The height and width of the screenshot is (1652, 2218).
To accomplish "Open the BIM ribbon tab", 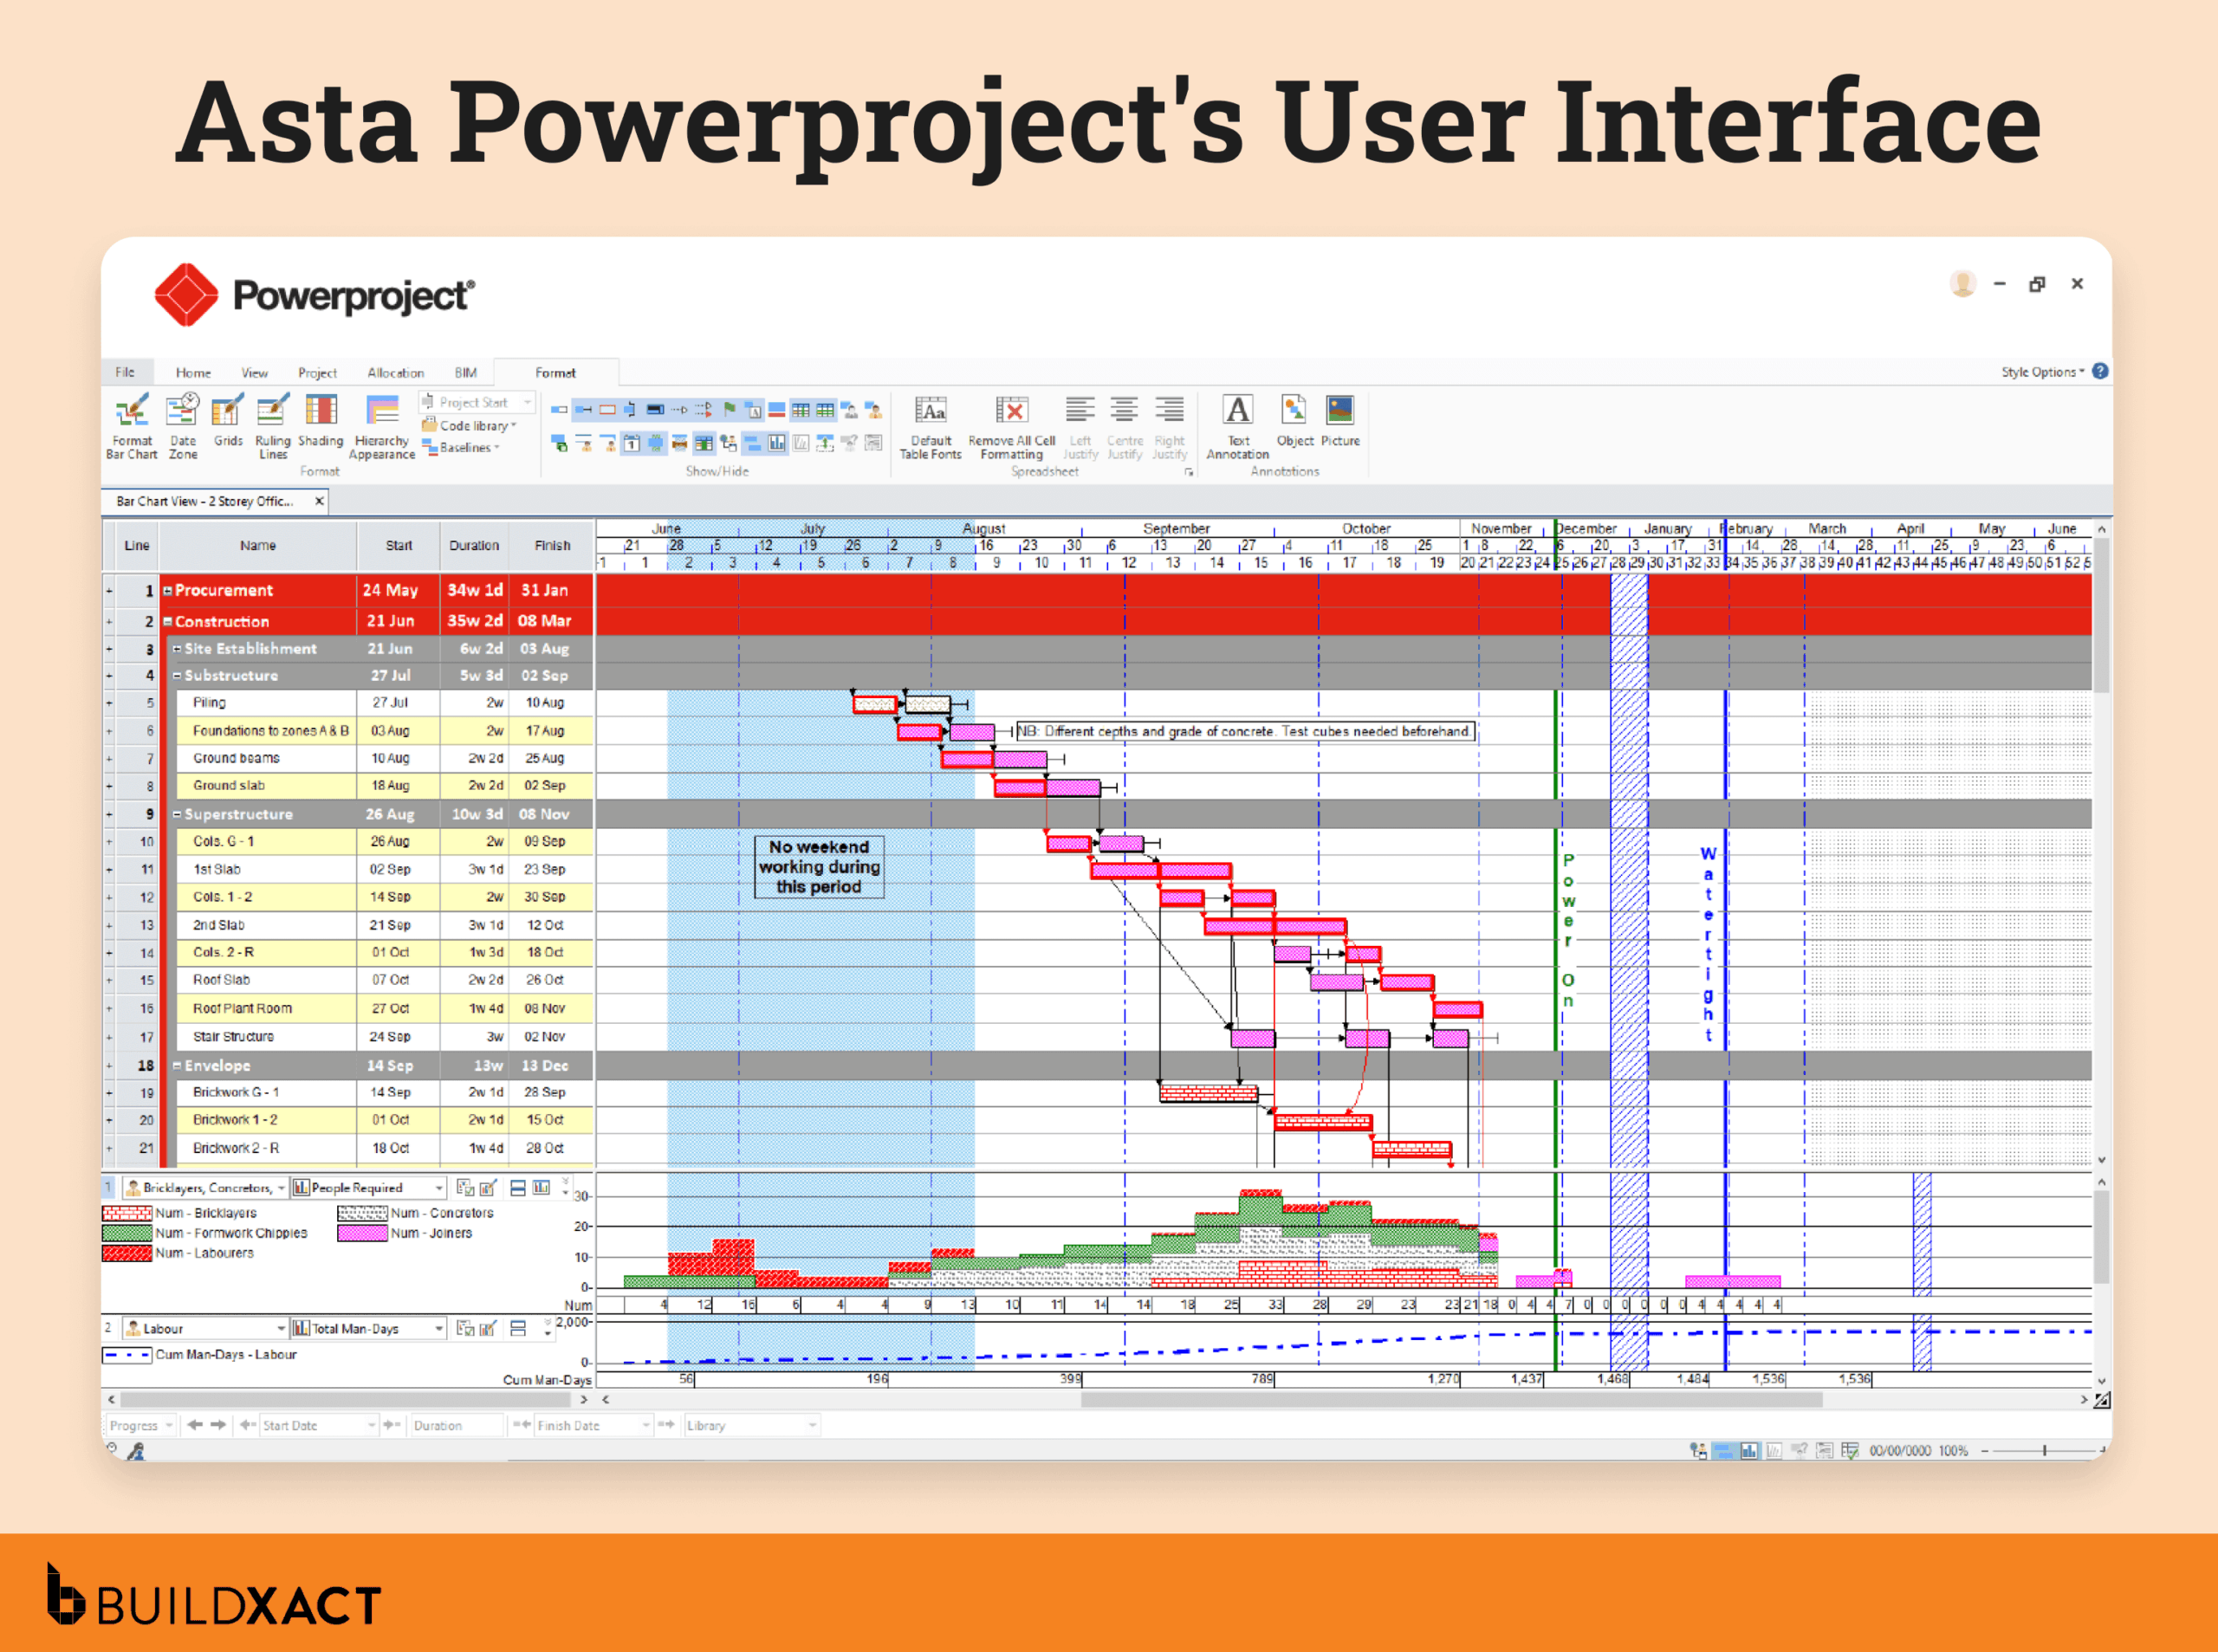I will (464, 372).
